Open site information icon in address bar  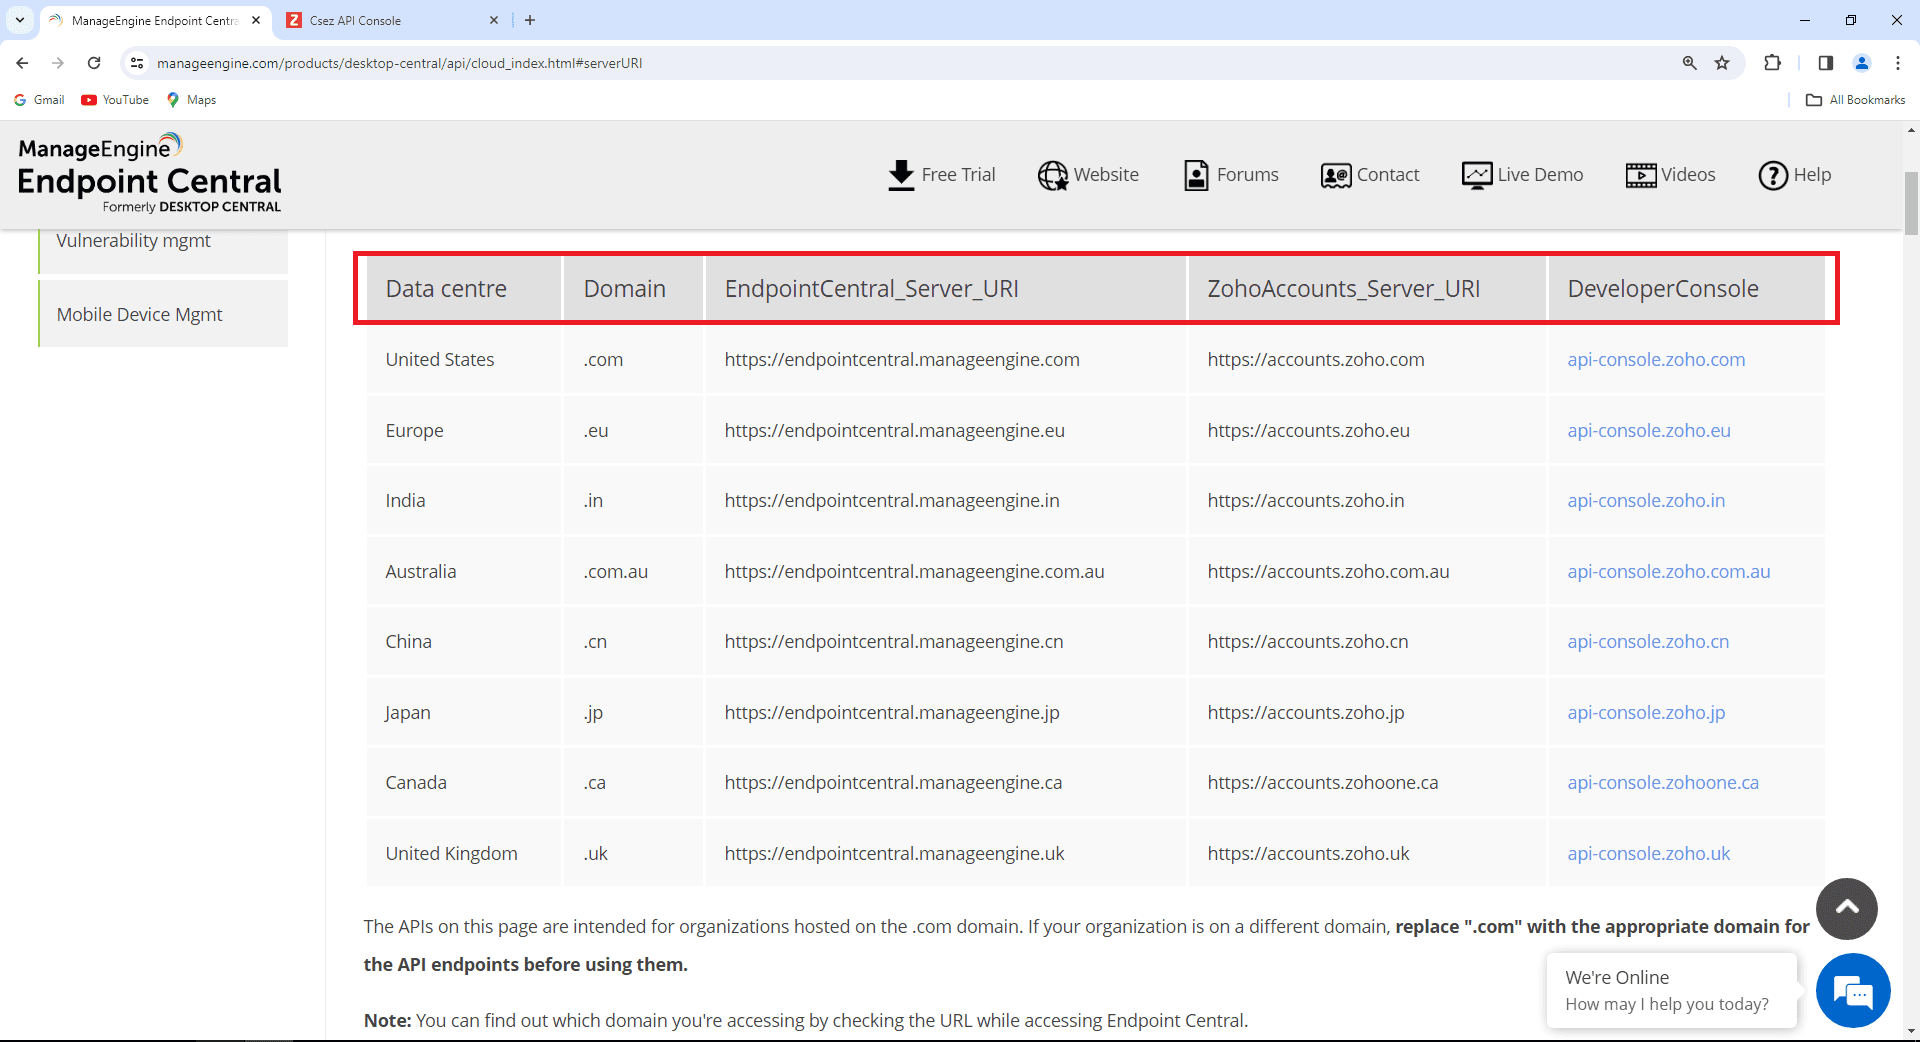point(137,63)
